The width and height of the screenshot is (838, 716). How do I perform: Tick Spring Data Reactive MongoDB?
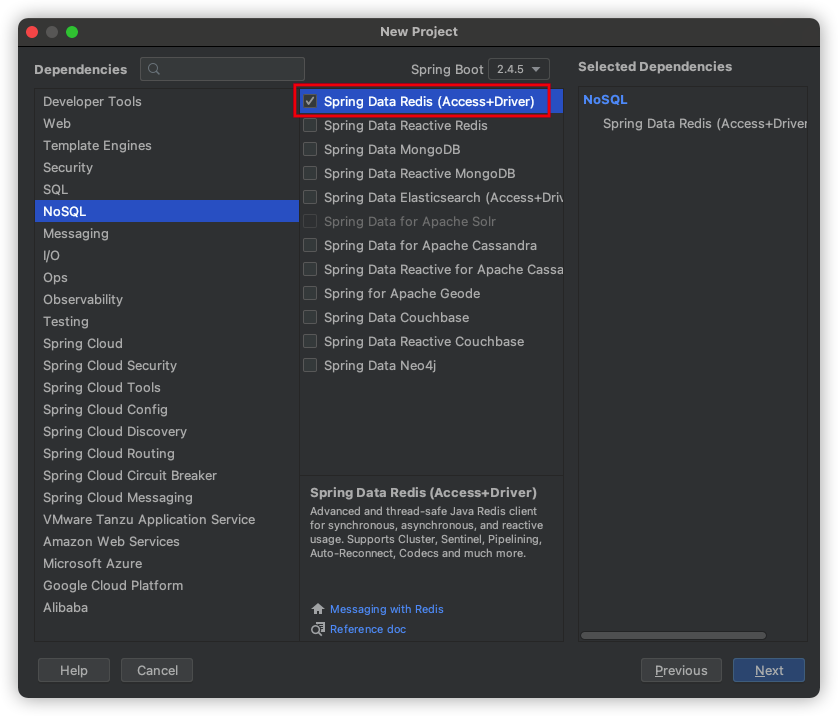tap(310, 173)
